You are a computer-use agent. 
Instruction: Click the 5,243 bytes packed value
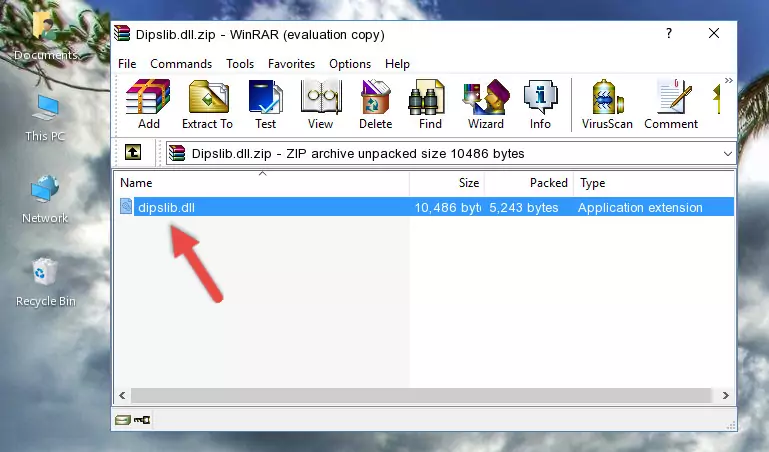pos(524,207)
